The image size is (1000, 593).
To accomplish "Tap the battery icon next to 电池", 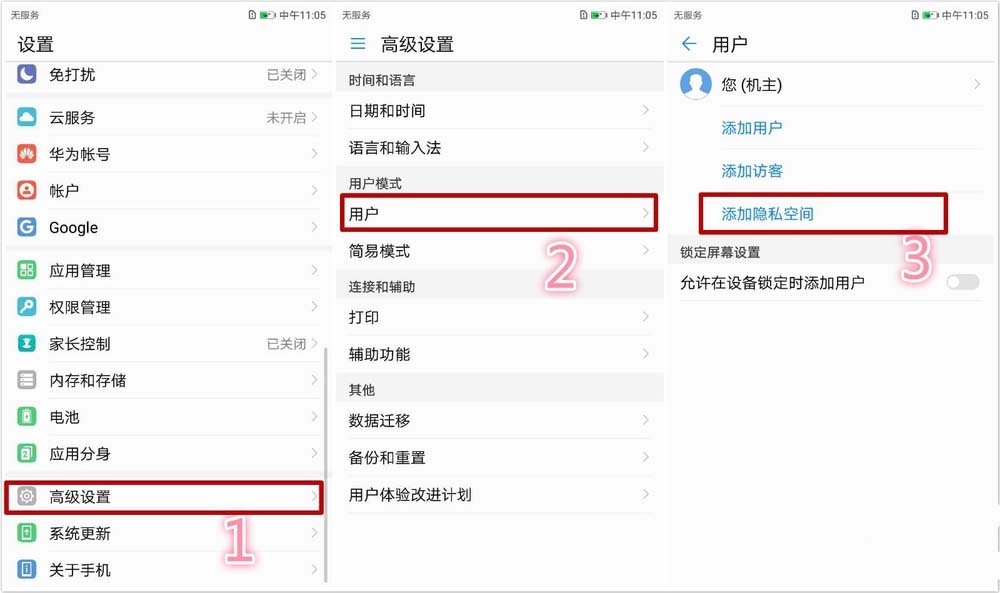I will pyautogui.click(x=27, y=417).
